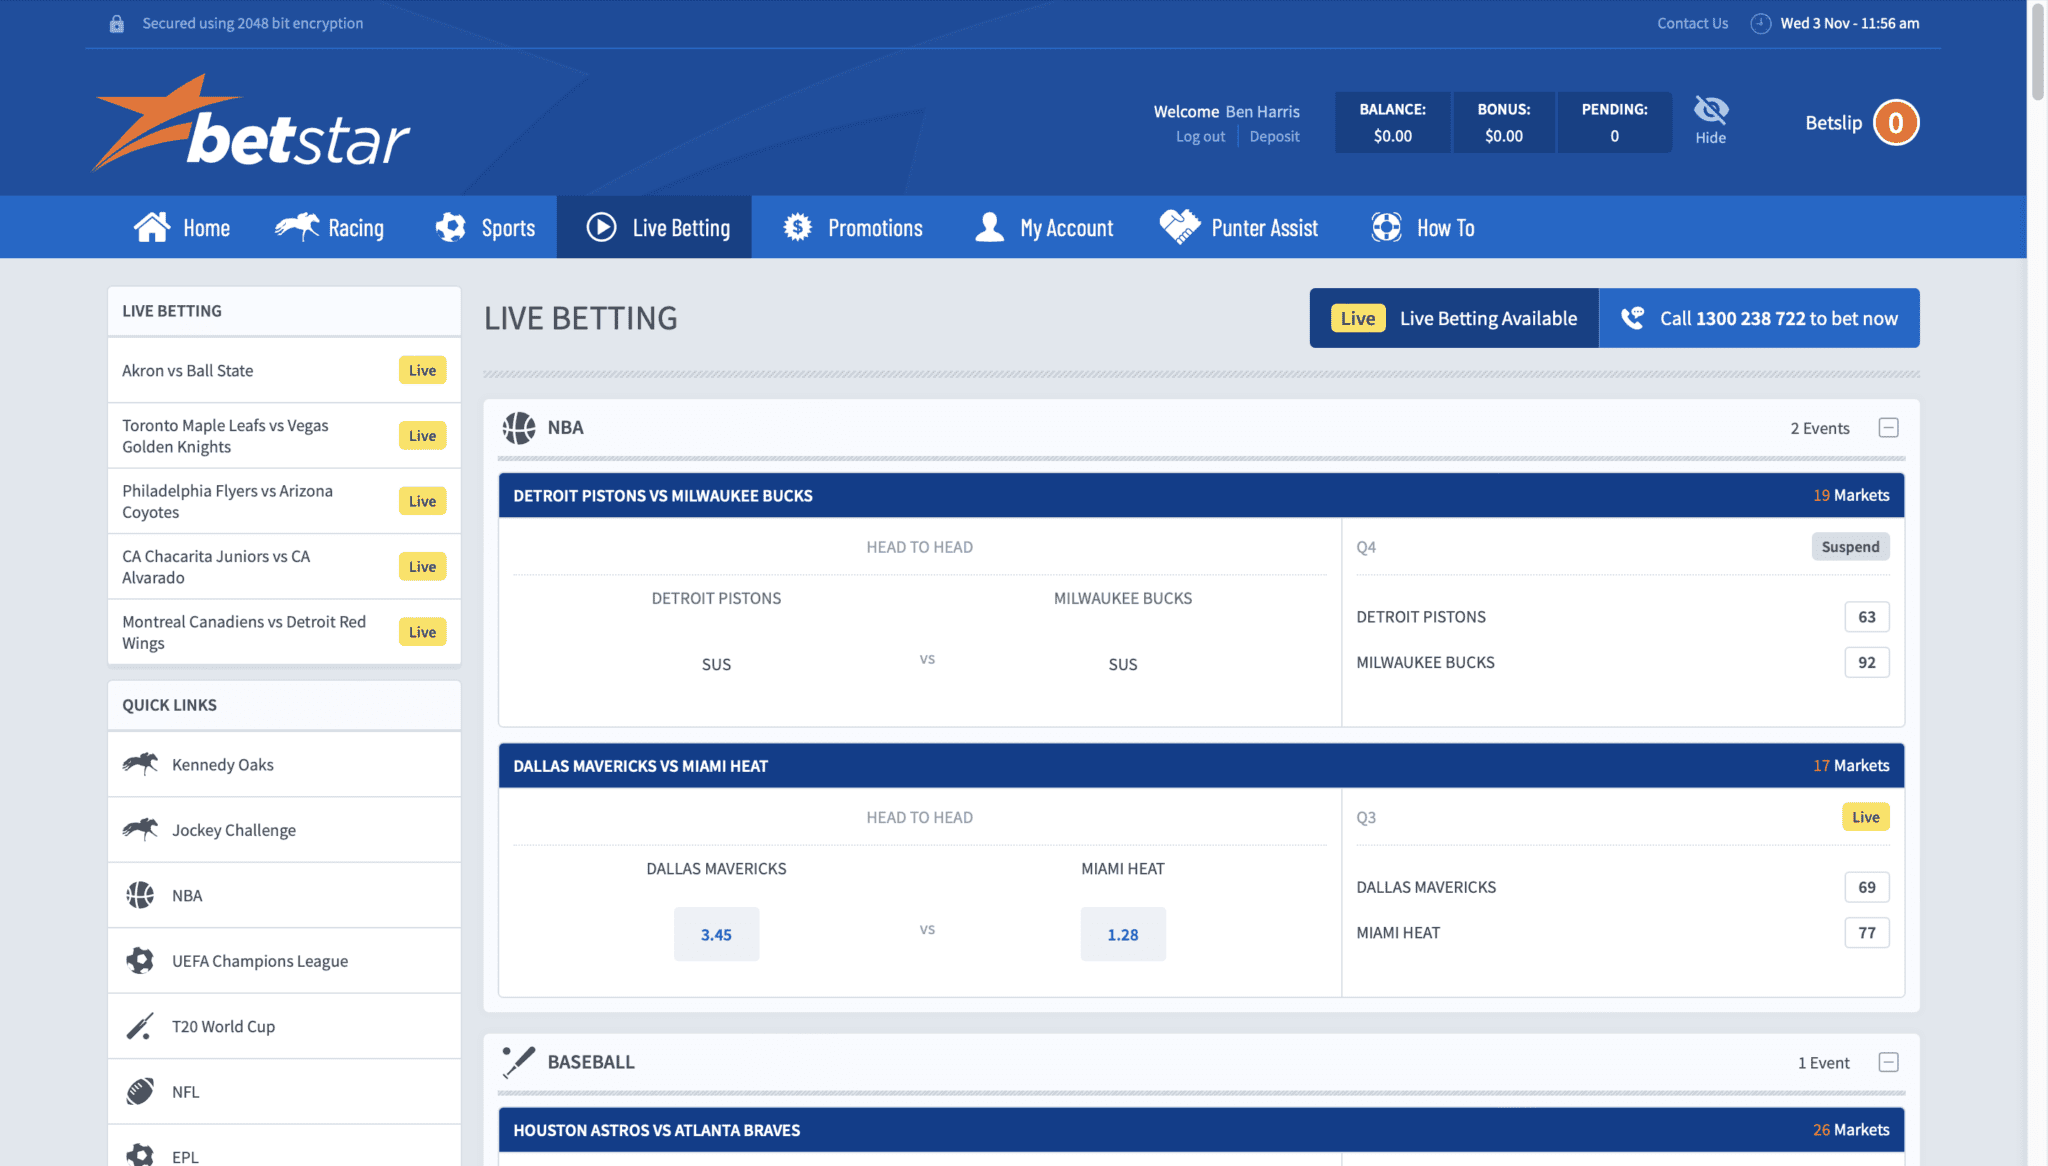This screenshot has width=2048, height=1166.
Task: Click the Live badge in Q3
Action: (1865, 817)
